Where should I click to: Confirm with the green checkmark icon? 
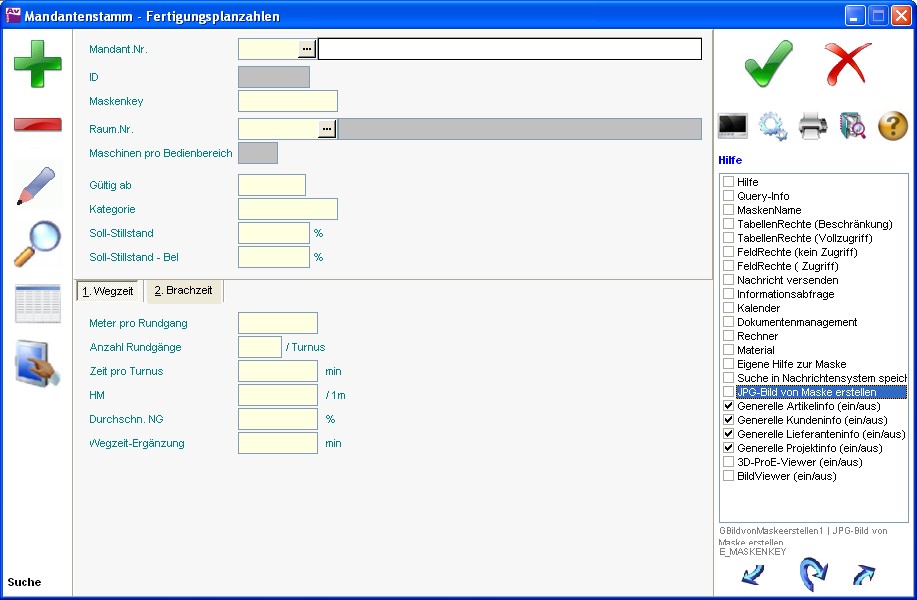coord(768,64)
